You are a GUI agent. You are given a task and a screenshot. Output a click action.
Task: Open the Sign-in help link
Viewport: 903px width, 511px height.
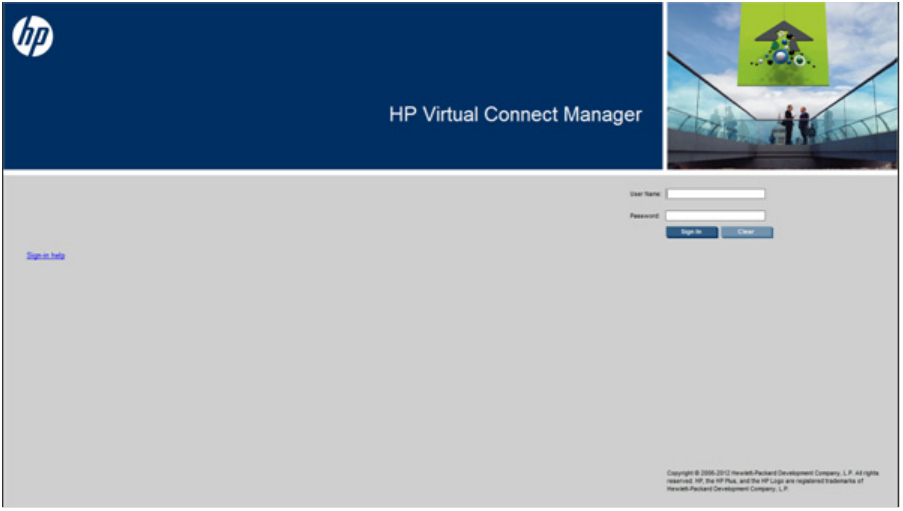click(x=45, y=255)
